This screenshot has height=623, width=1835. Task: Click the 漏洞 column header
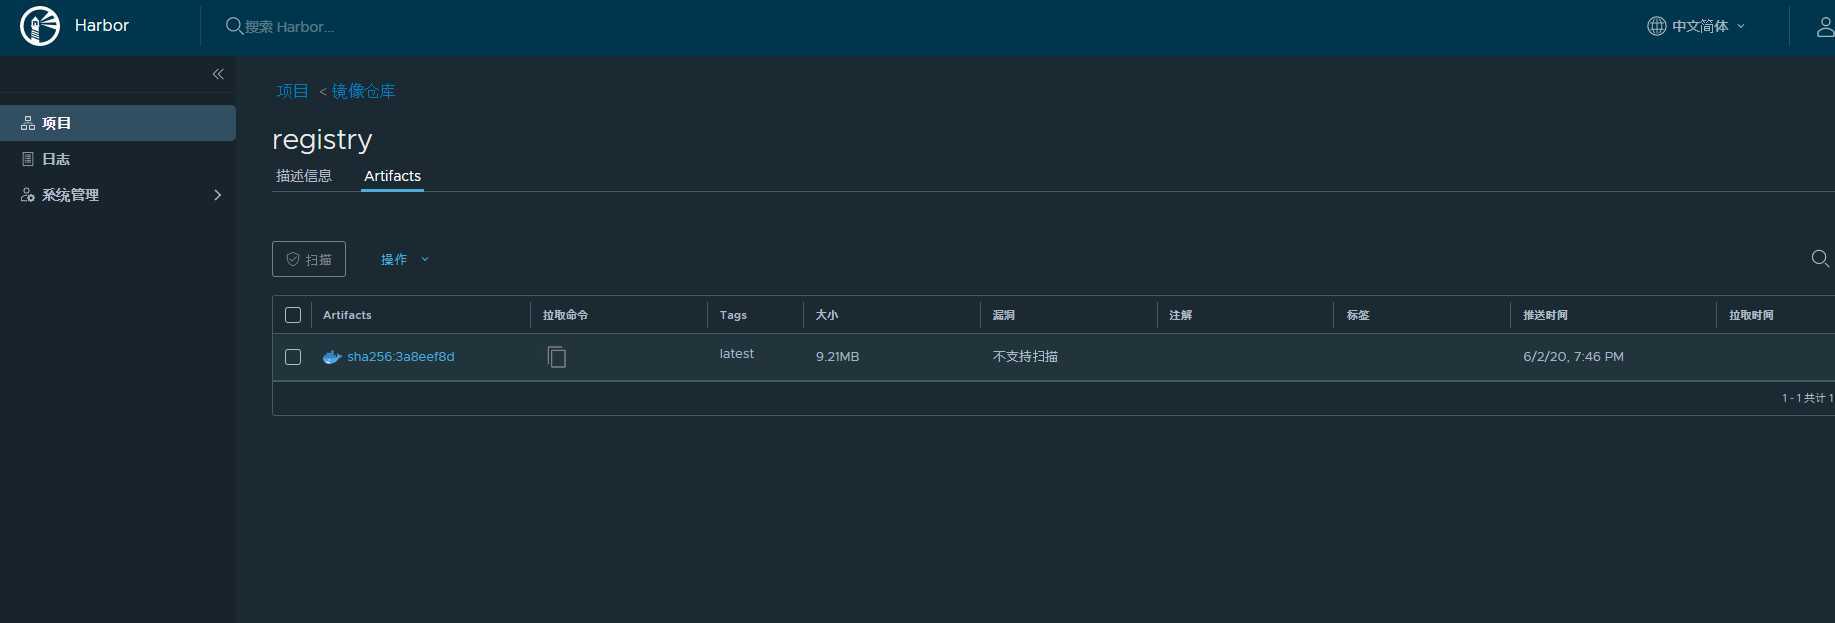click(1003, 315)
